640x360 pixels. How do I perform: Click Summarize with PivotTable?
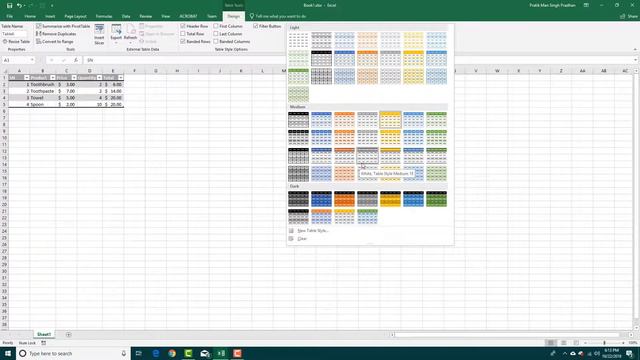pos(63,26)
